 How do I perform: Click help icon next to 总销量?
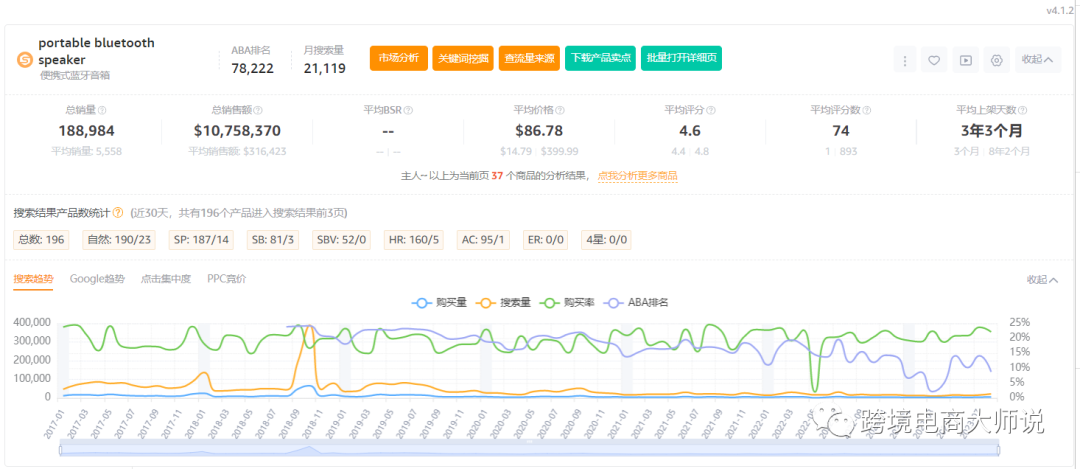pos(102,111)
